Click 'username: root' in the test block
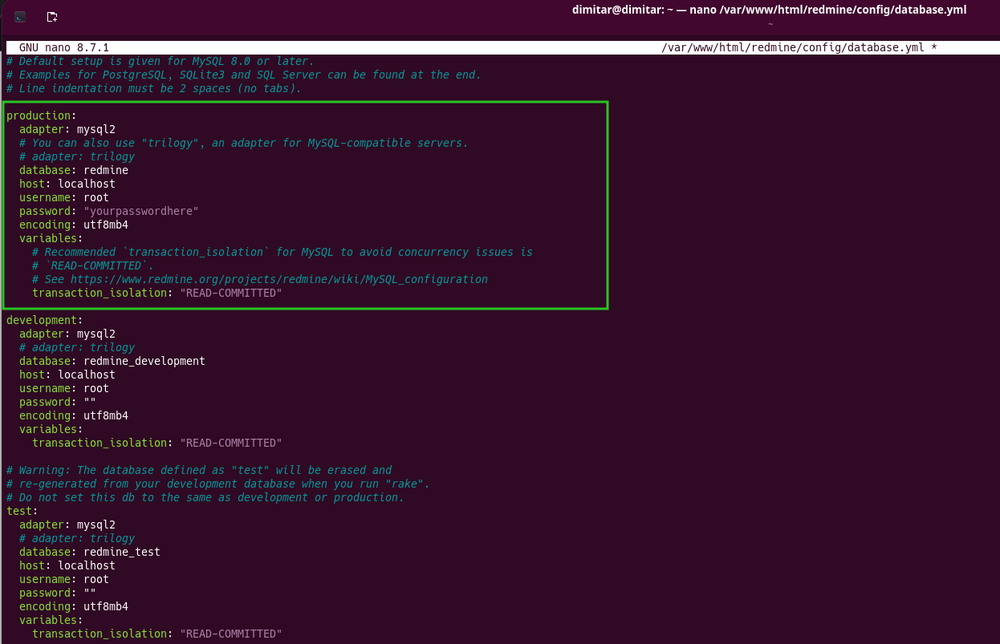Screen dimensions: 1000x644 click(64, 580)
